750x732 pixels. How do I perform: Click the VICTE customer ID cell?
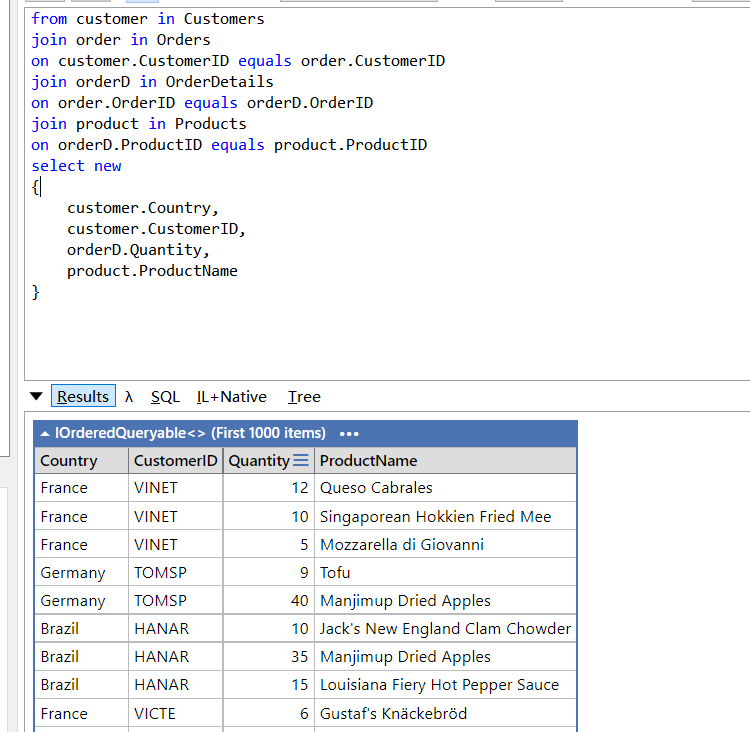[x=176, y=713]
